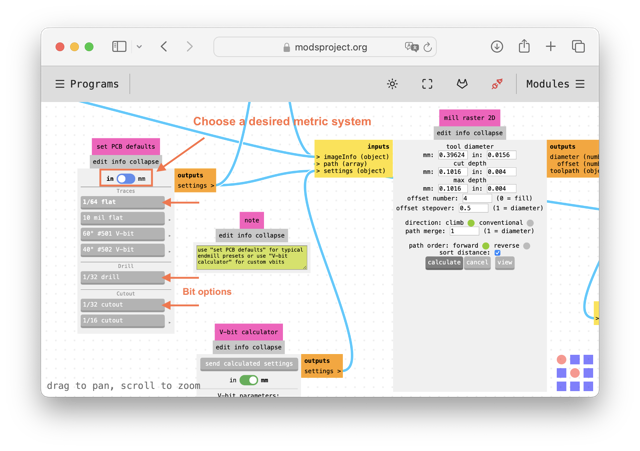Show downloads using the download icon
Image resolution: width=640 pixels, height=451 pixels.
tap(497, 47)
